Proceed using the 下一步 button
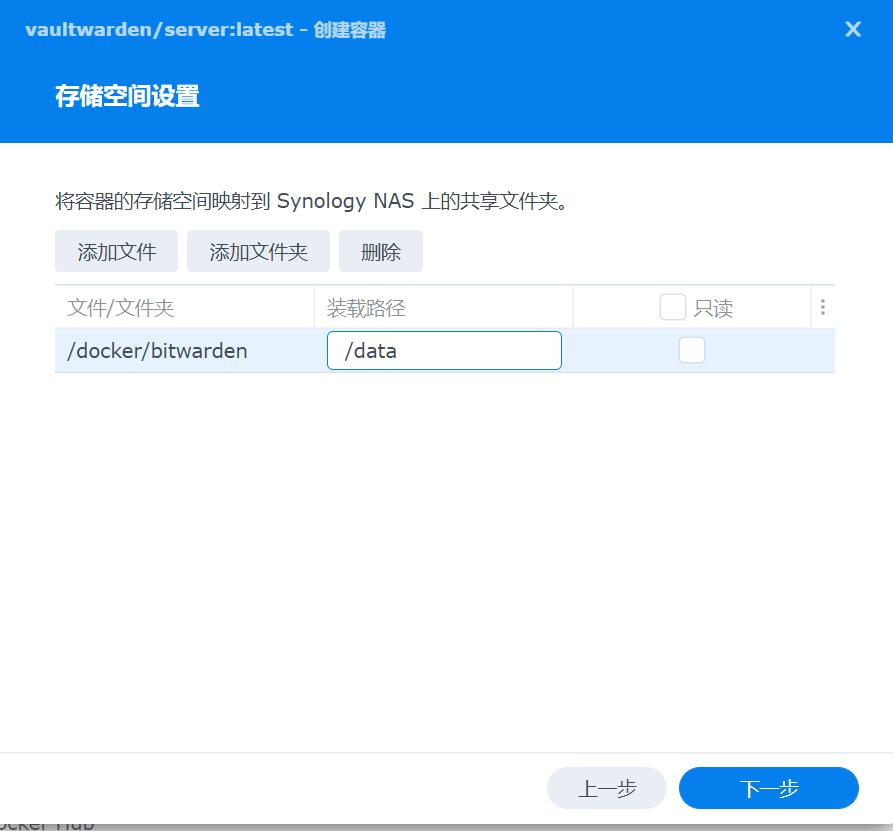 [x=768, y=788]
